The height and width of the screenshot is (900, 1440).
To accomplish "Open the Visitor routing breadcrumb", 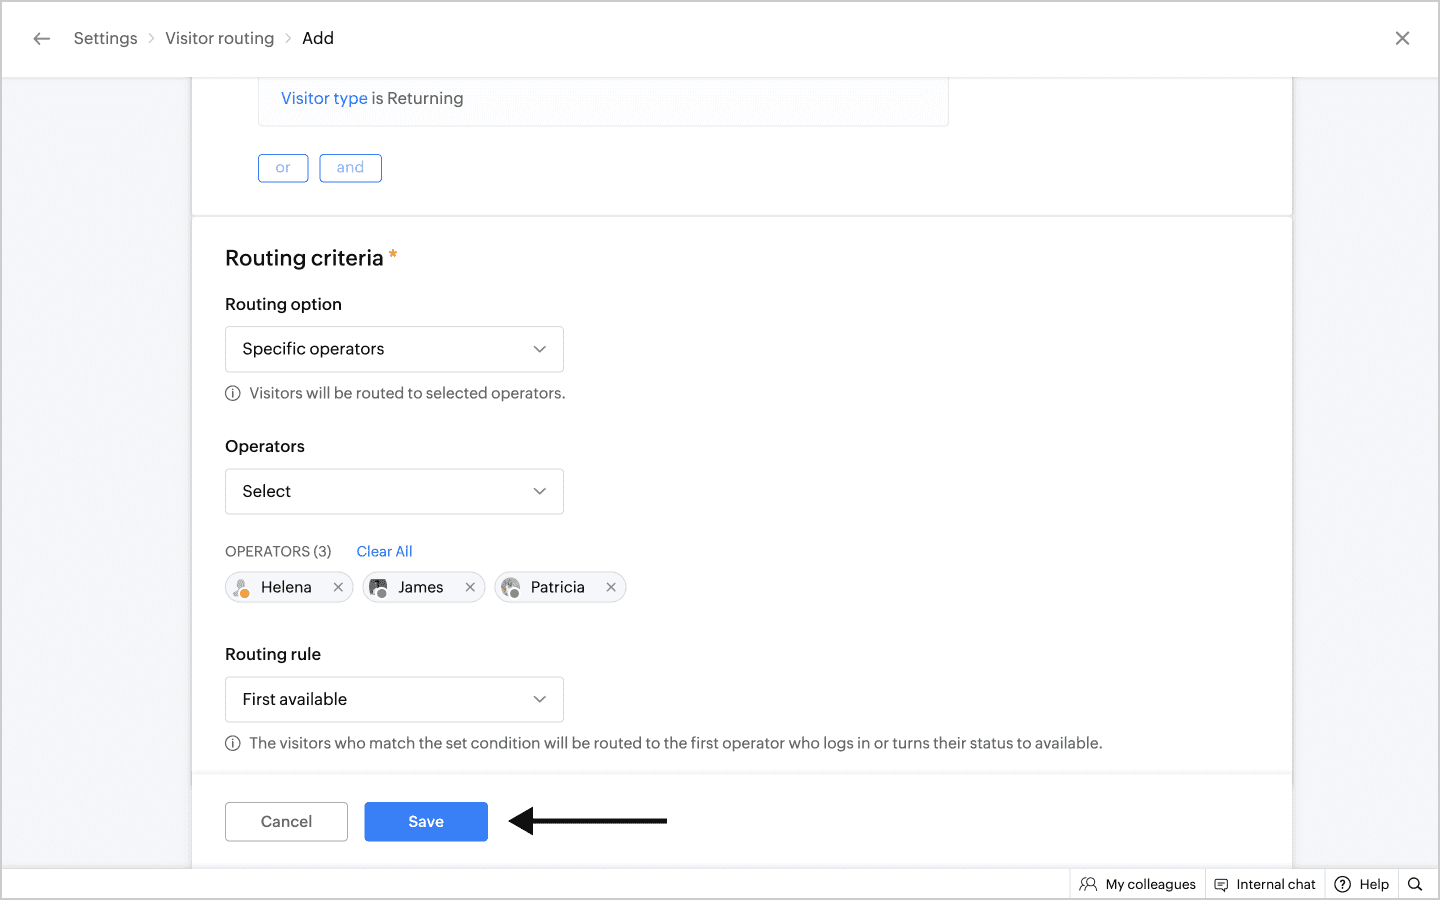I will point(219,38).
